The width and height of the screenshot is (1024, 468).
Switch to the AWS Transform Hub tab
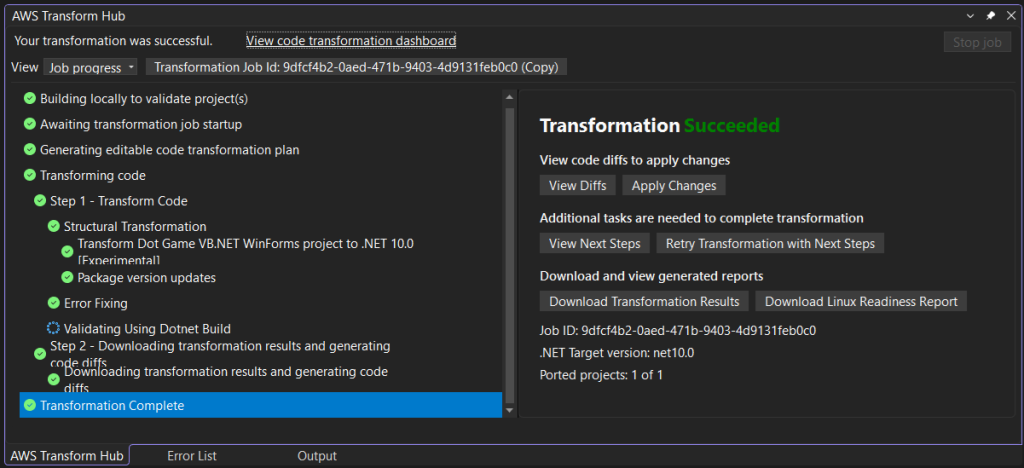click(67, 456)
